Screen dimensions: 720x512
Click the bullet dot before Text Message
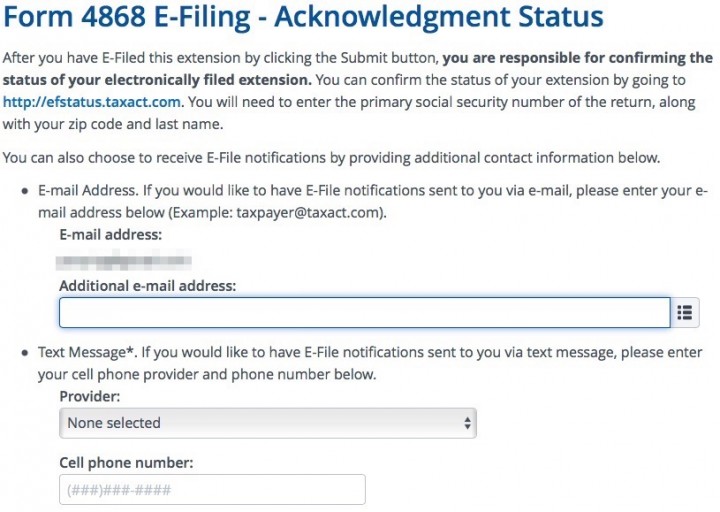click(25, 353)
